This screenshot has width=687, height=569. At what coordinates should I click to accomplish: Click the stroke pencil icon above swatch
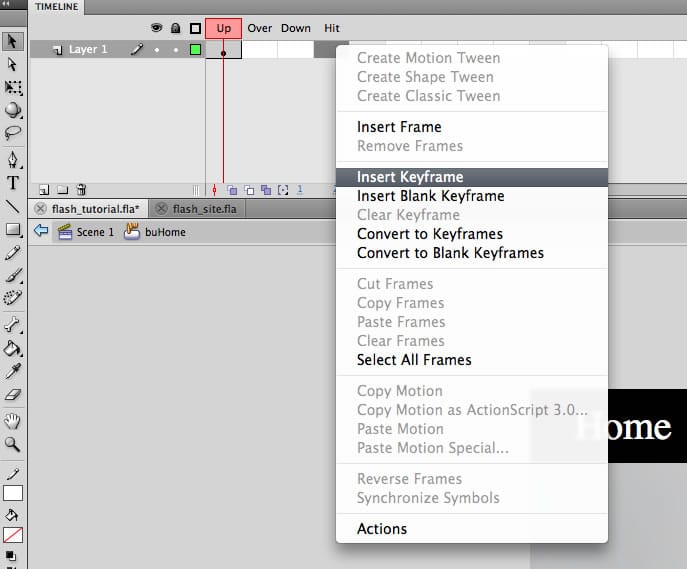click(x=13, y=474)
